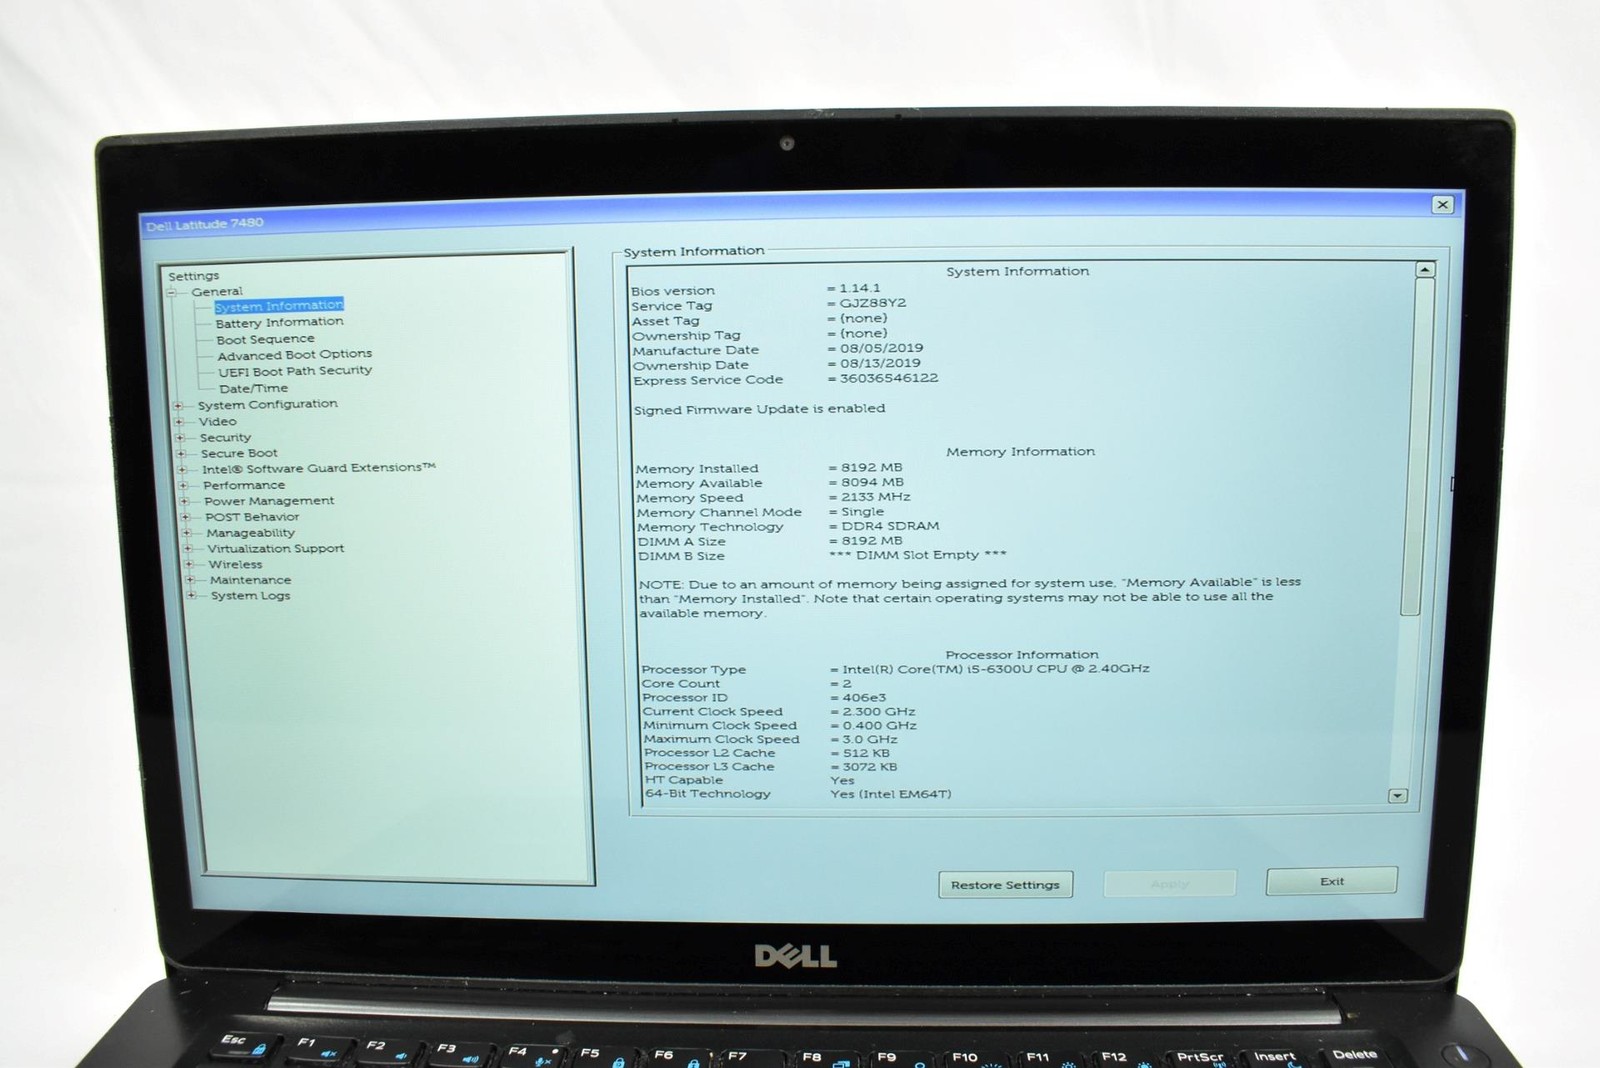This screenshot has width=1600, height=1068.
Task: Select the POST Behavior label
Action: point(252,517)
